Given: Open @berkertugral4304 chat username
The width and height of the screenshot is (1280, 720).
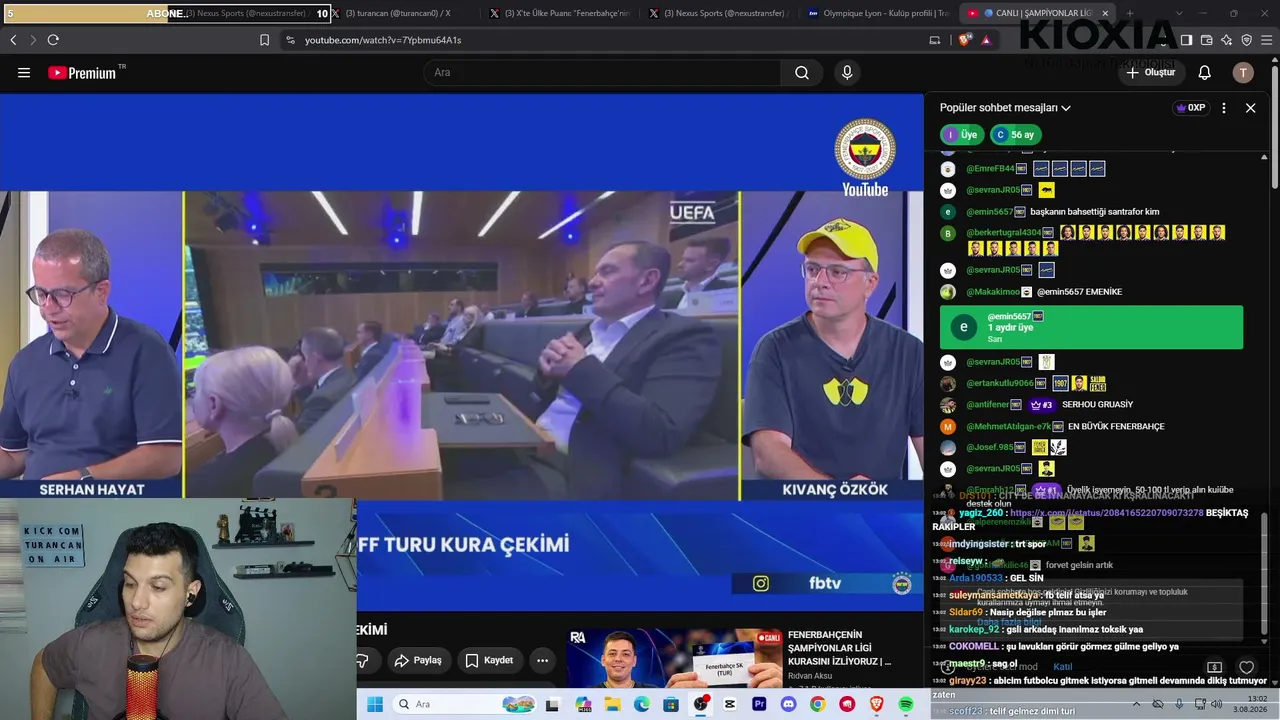Looking at the screenshot, I should [1005, 233].
